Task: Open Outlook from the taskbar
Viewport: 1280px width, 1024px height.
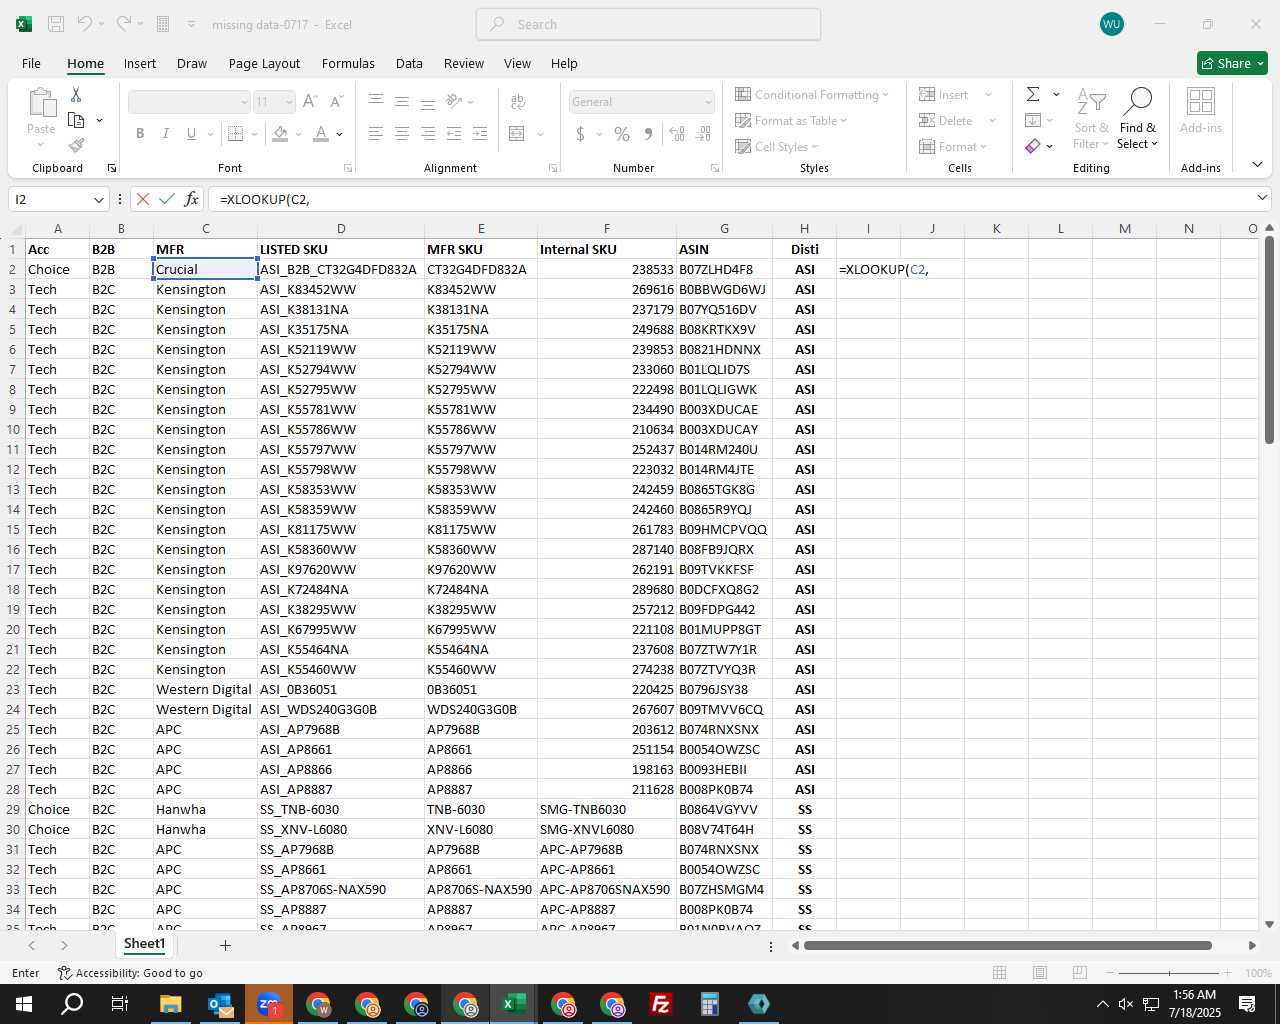Action: [x=220, y=1004]
